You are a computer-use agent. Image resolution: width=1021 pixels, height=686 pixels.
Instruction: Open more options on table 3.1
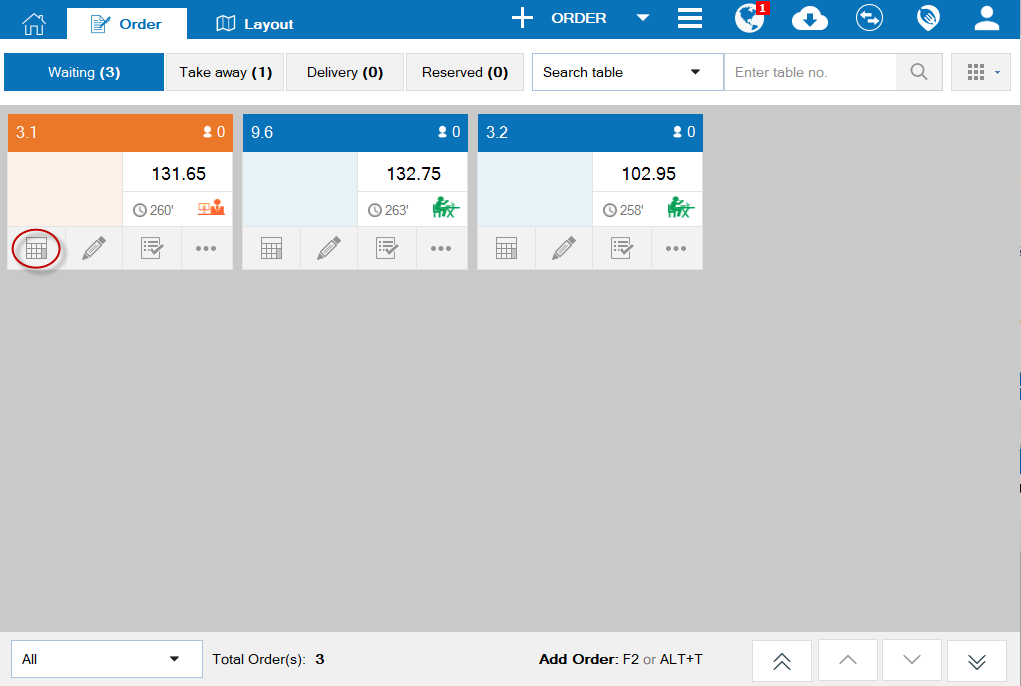click(206, 249)
